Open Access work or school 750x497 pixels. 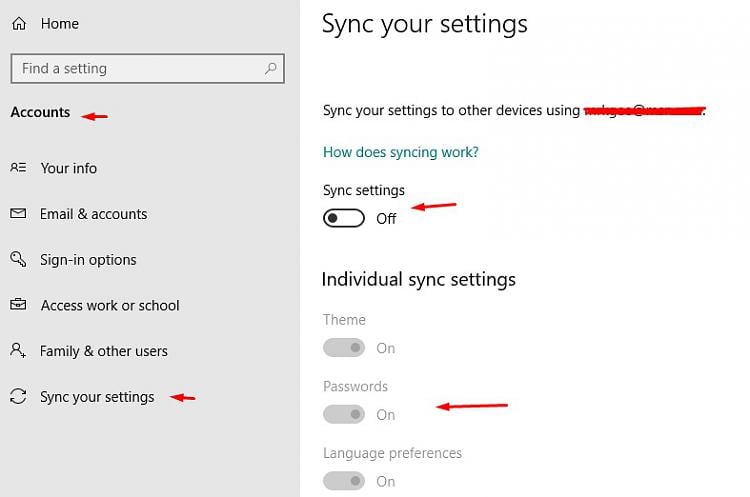click(x=110, y=305)
